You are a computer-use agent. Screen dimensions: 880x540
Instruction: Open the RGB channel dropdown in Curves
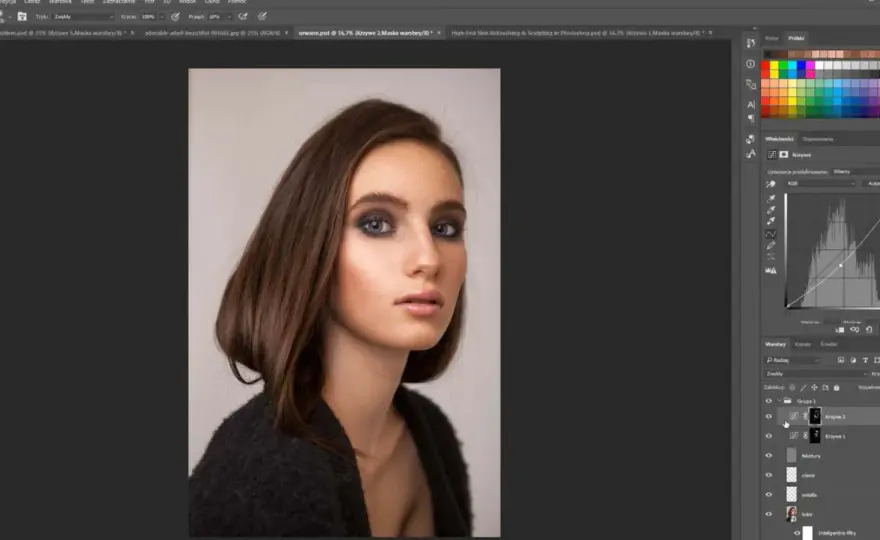pyautogui.click(x=821, y=184)
